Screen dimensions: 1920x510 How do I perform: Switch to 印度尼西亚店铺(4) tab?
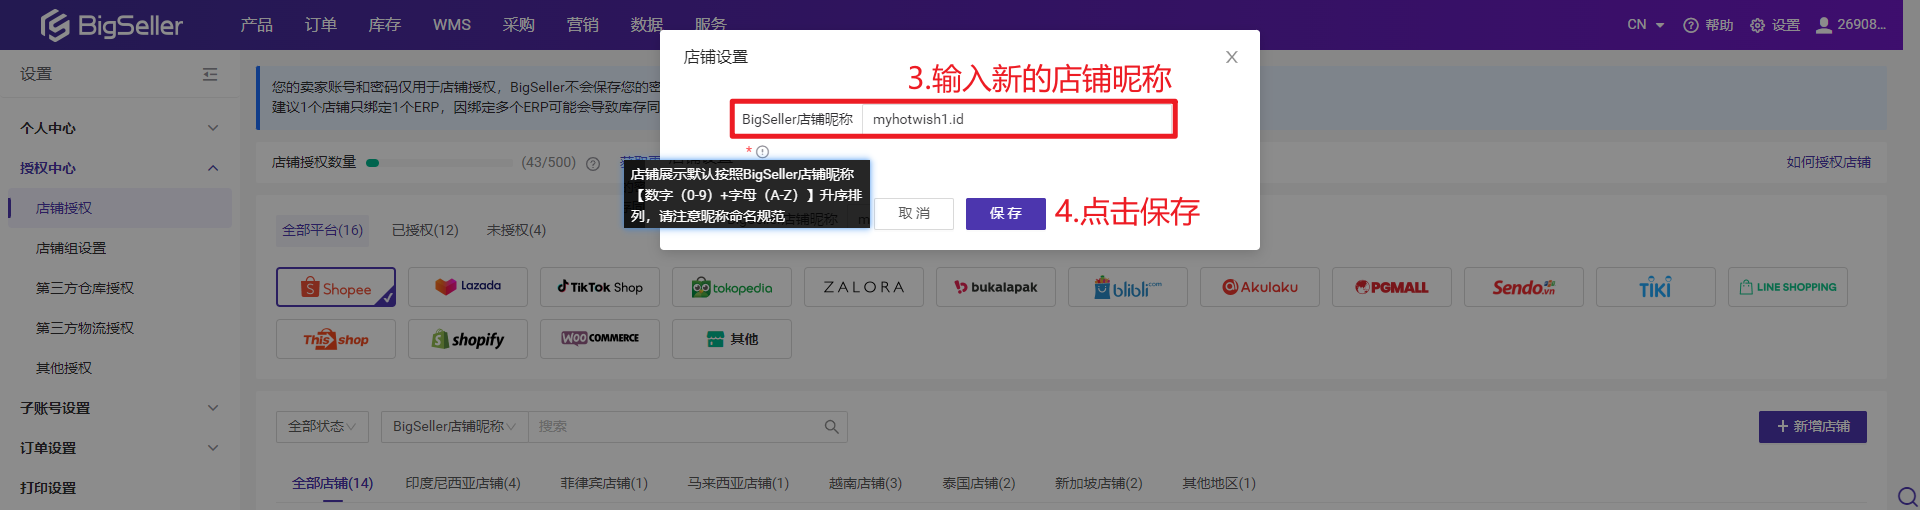coord(463,484)
